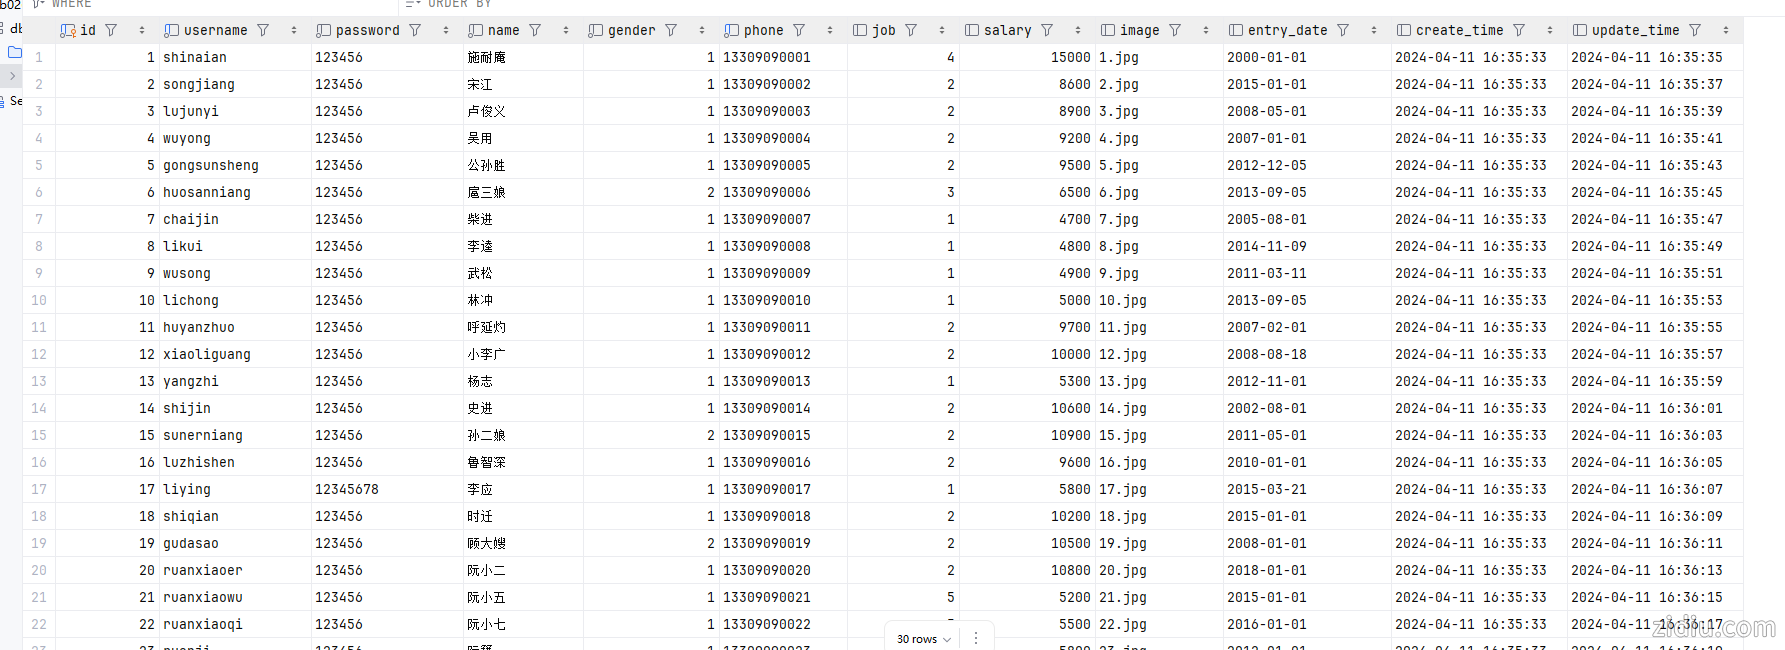1785x650 pixels.
Task: Open the gender column sort dropdown arrows
Action: coord(702,30)
